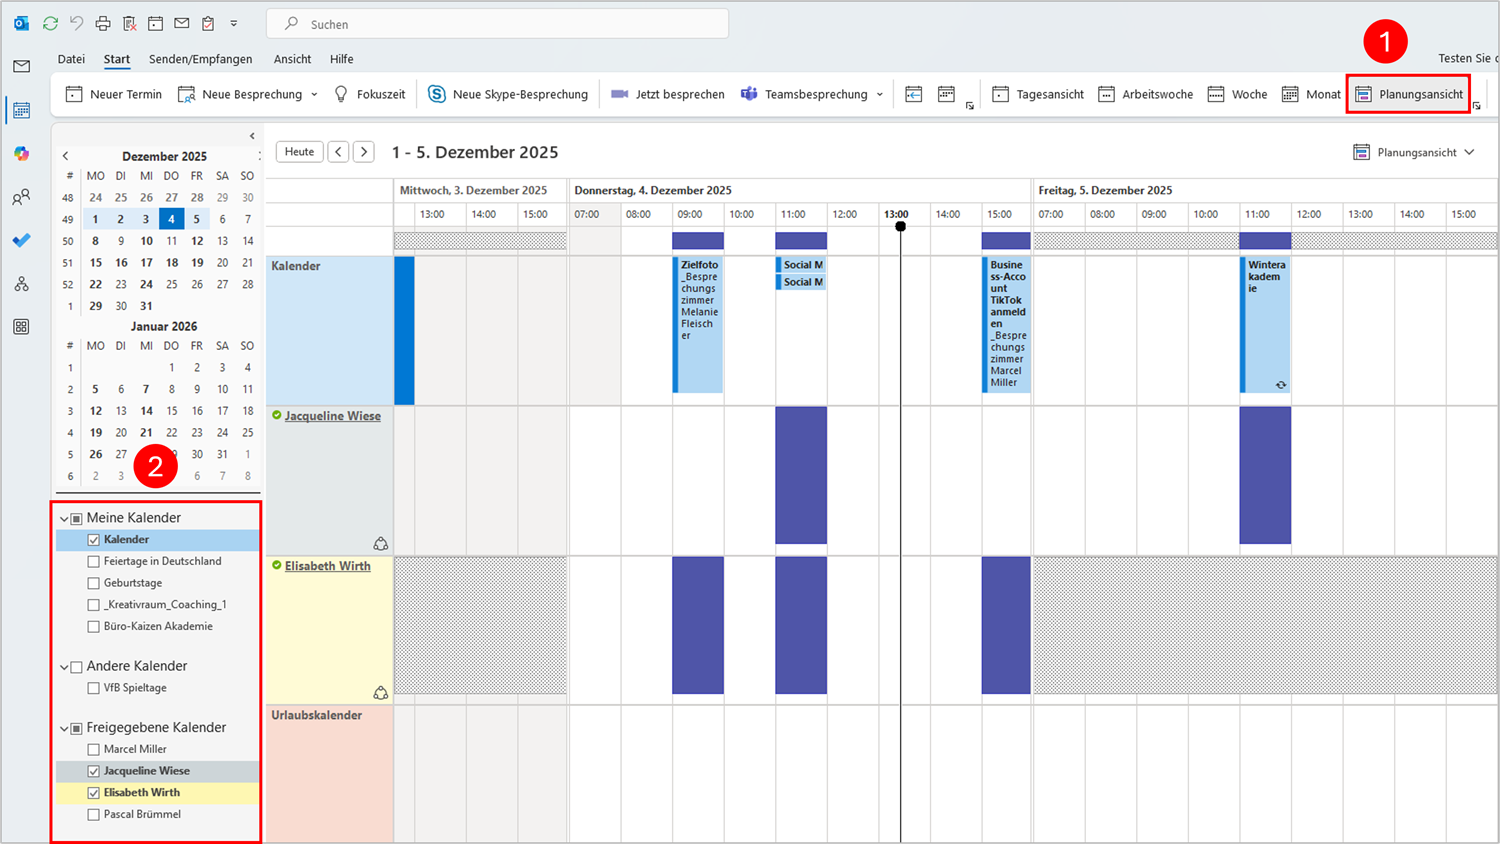The height and width of the screenshot is (844, 1500).
Task: Click the Copilot icon in sidebar
Action: click(x=21, y=154)
